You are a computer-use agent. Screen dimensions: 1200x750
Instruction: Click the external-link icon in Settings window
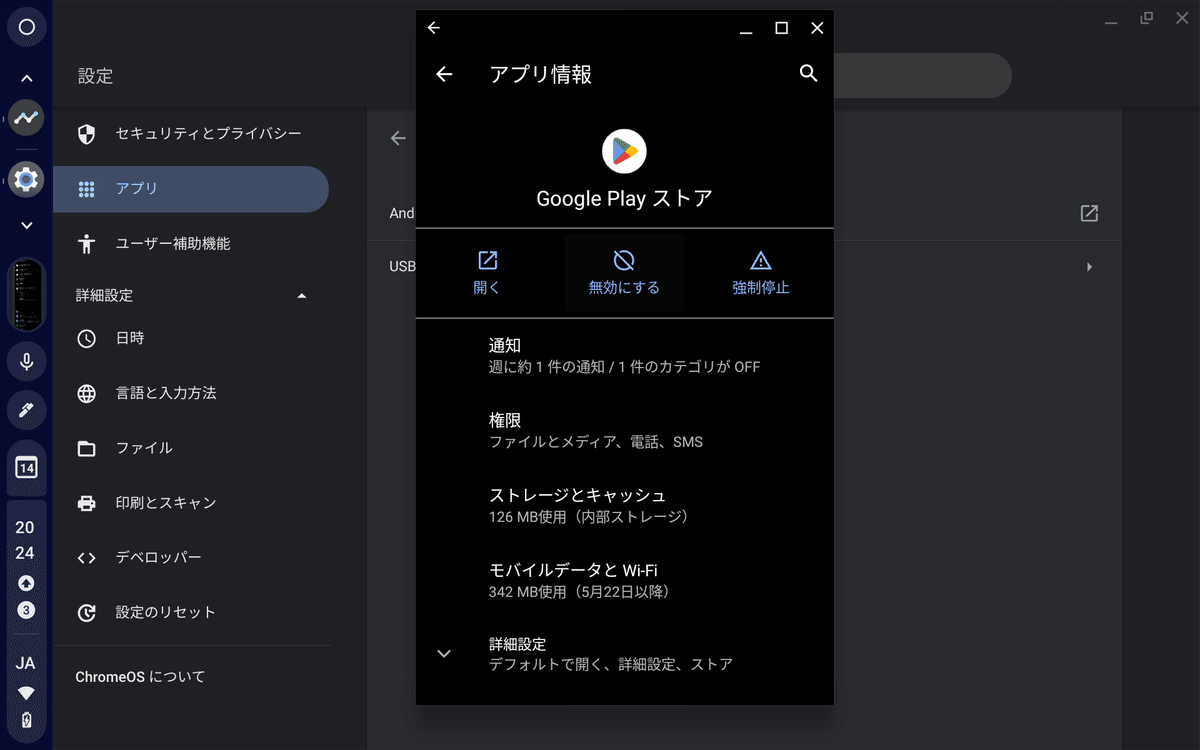1089,213
